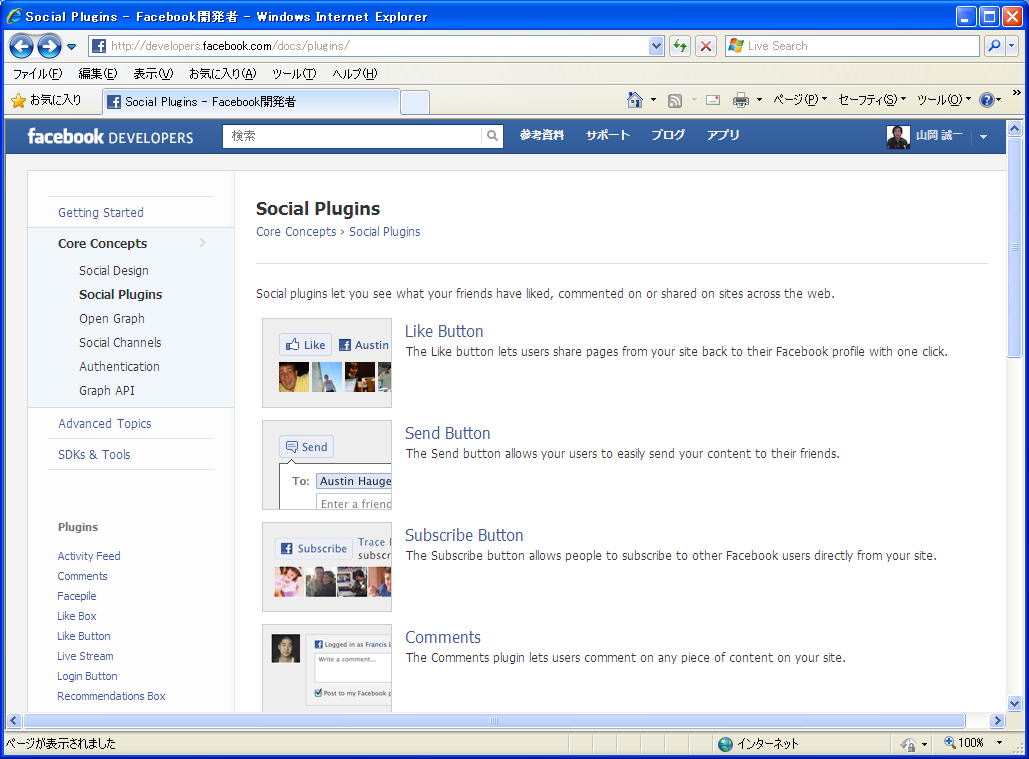Expand the address bar URL dropdown
Viewport: 1029px width, 759px height.
click(656, 46)
